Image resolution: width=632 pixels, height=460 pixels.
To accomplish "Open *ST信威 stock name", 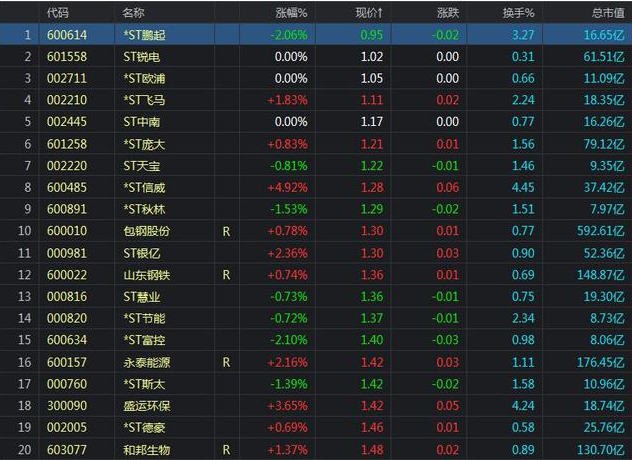I will [x=144, y=187].
